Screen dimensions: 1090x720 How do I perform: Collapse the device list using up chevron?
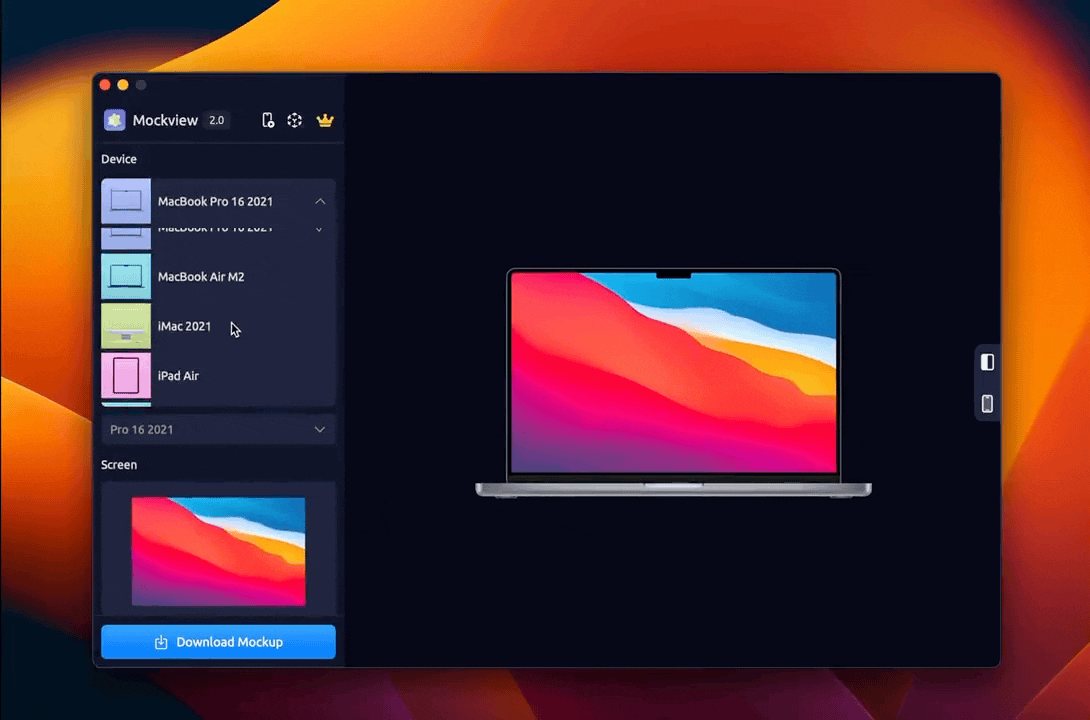tap(320, 201)
